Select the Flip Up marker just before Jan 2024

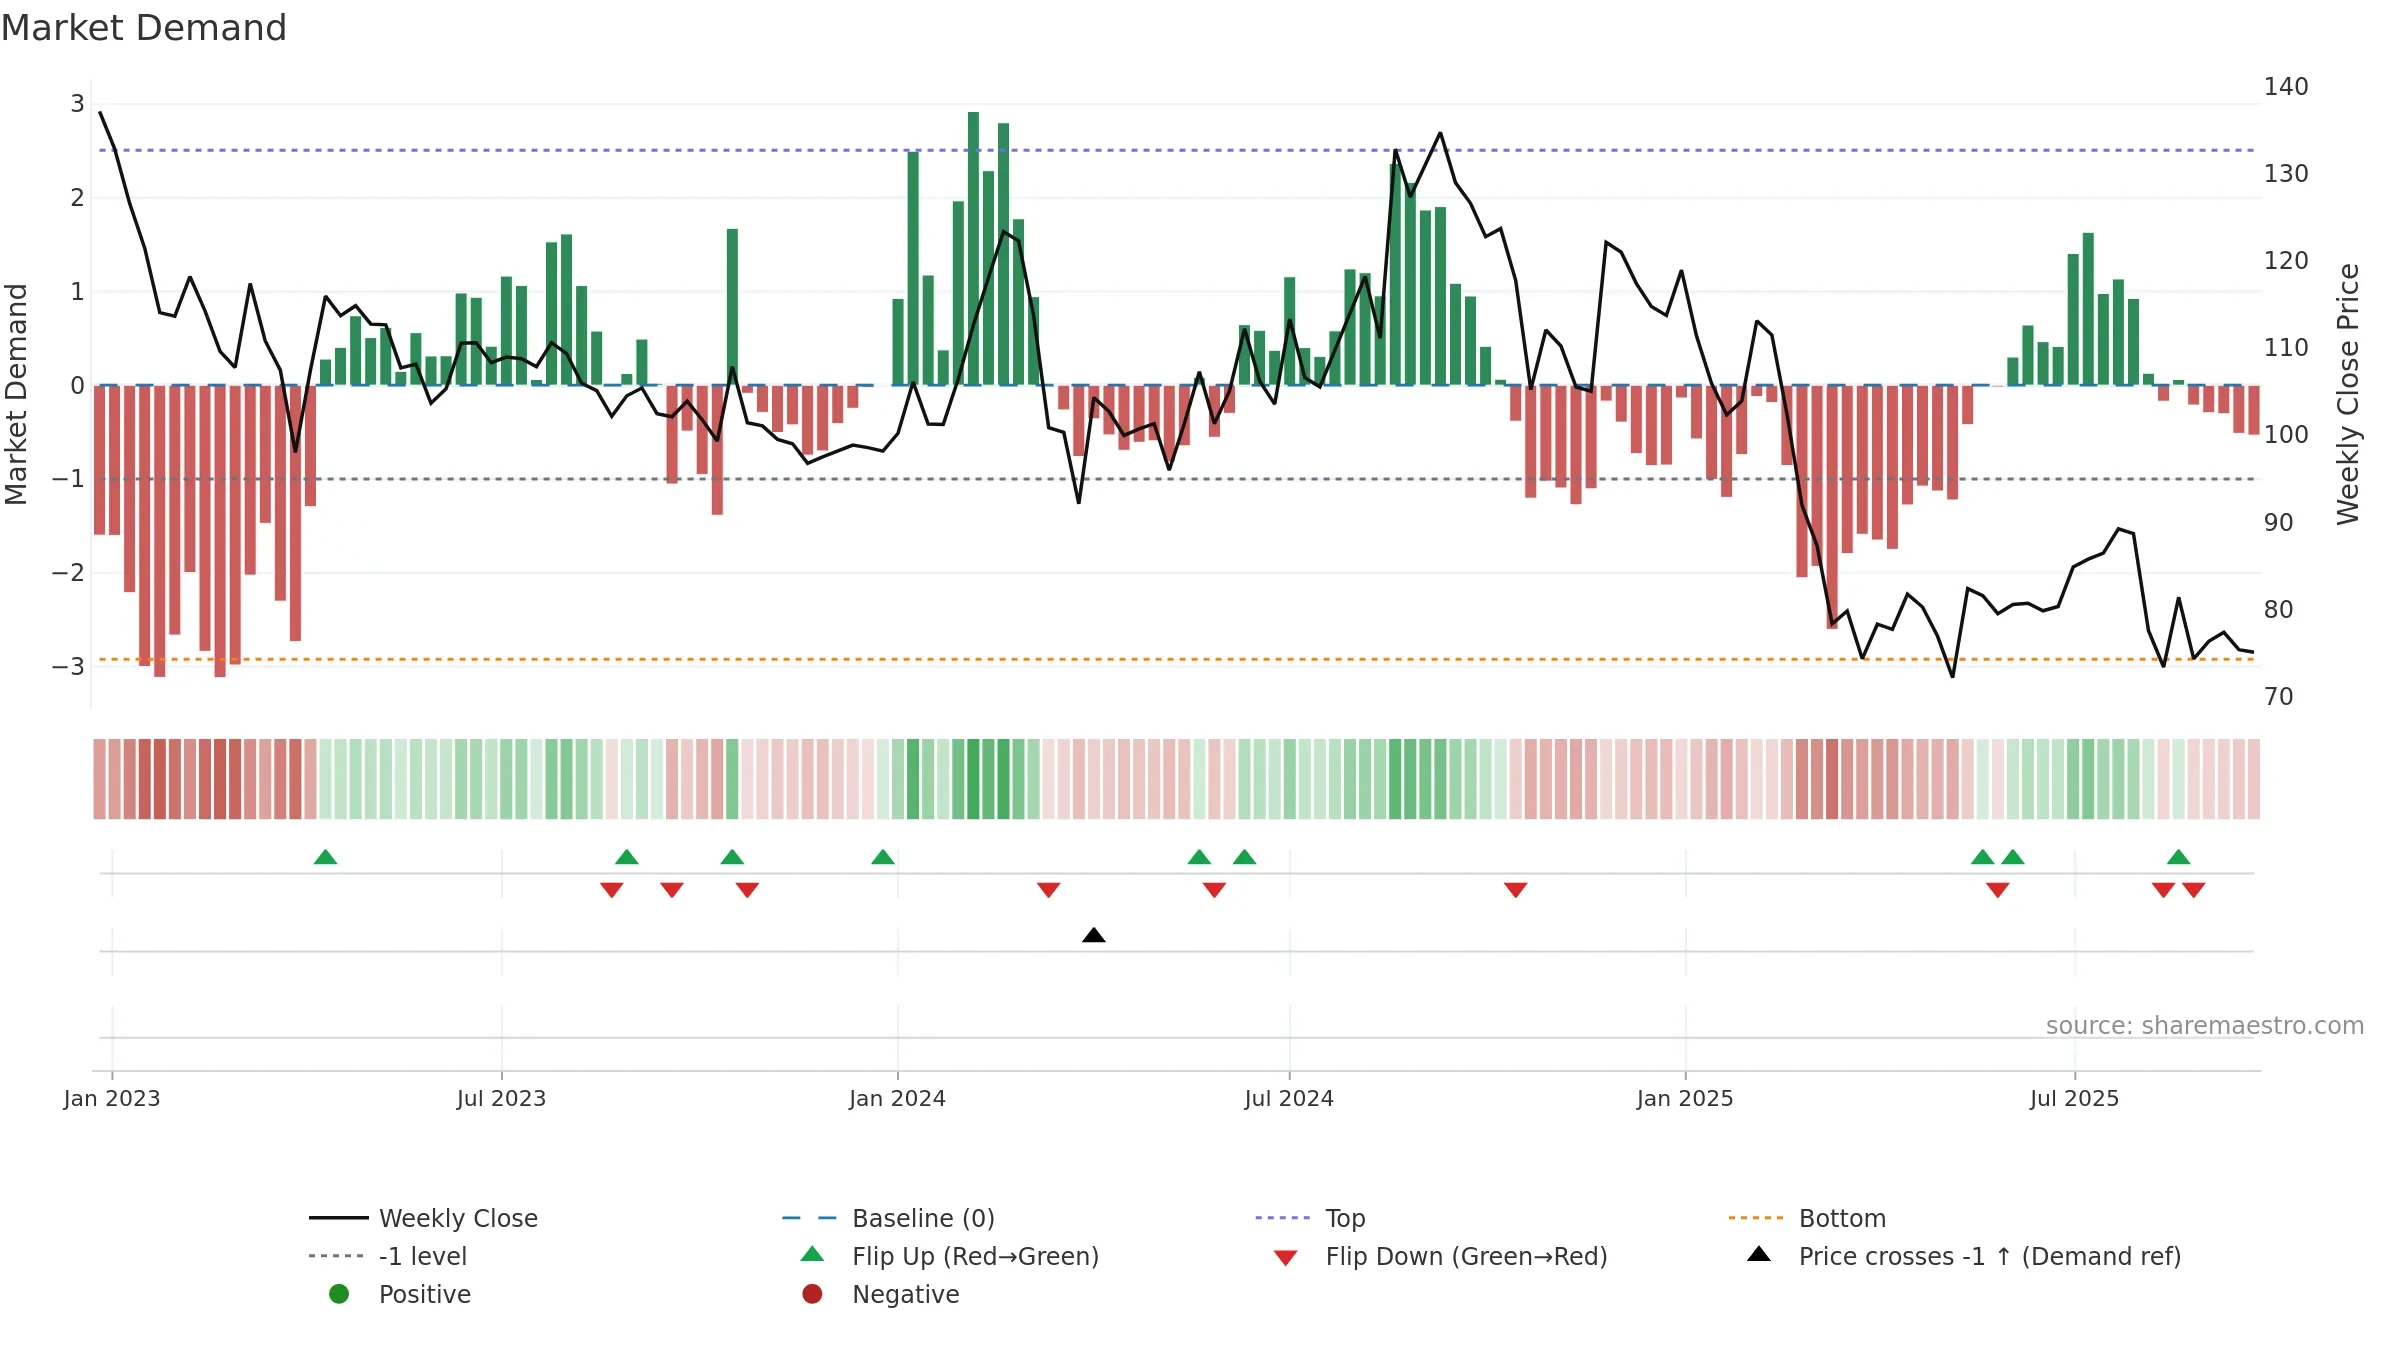(x=883, y=857)
